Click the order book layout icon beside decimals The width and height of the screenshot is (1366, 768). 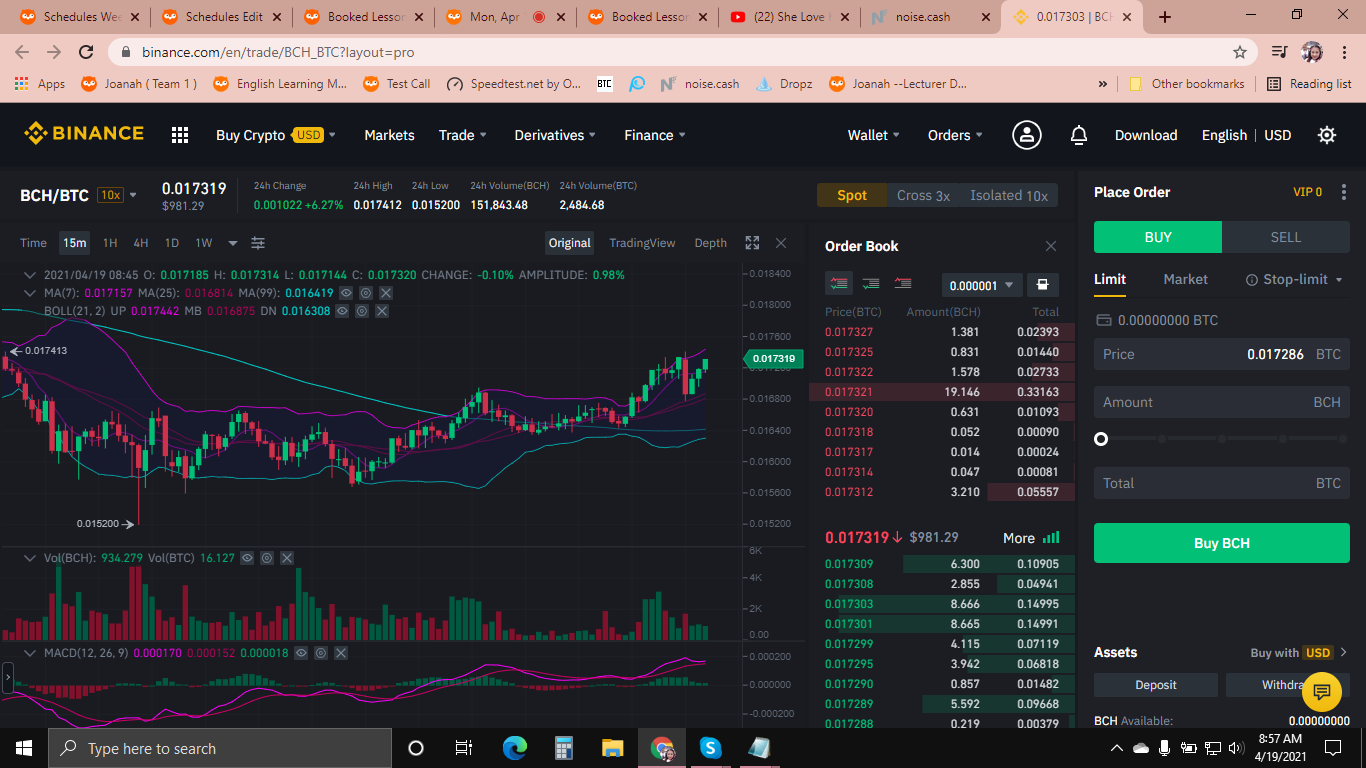click(1042, 285)
